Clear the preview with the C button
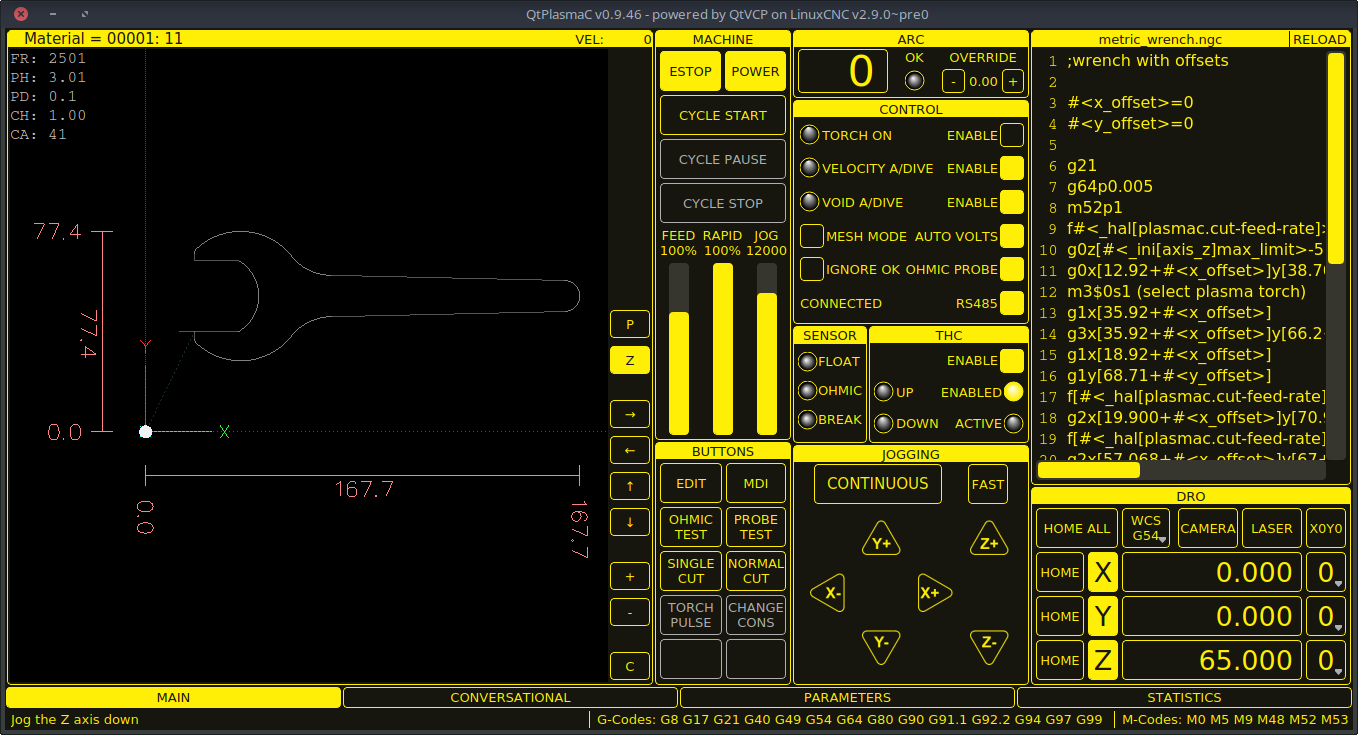Screen dimensions: 1358x735 pyautogui.click(x=630, y=666)
